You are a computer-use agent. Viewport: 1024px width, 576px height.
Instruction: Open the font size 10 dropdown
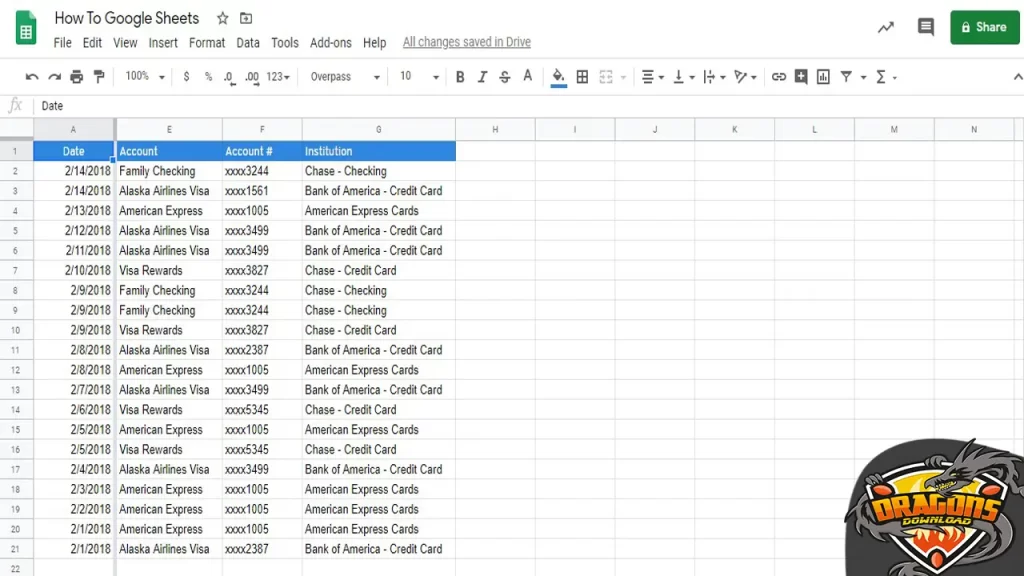[x=419, y=77]
